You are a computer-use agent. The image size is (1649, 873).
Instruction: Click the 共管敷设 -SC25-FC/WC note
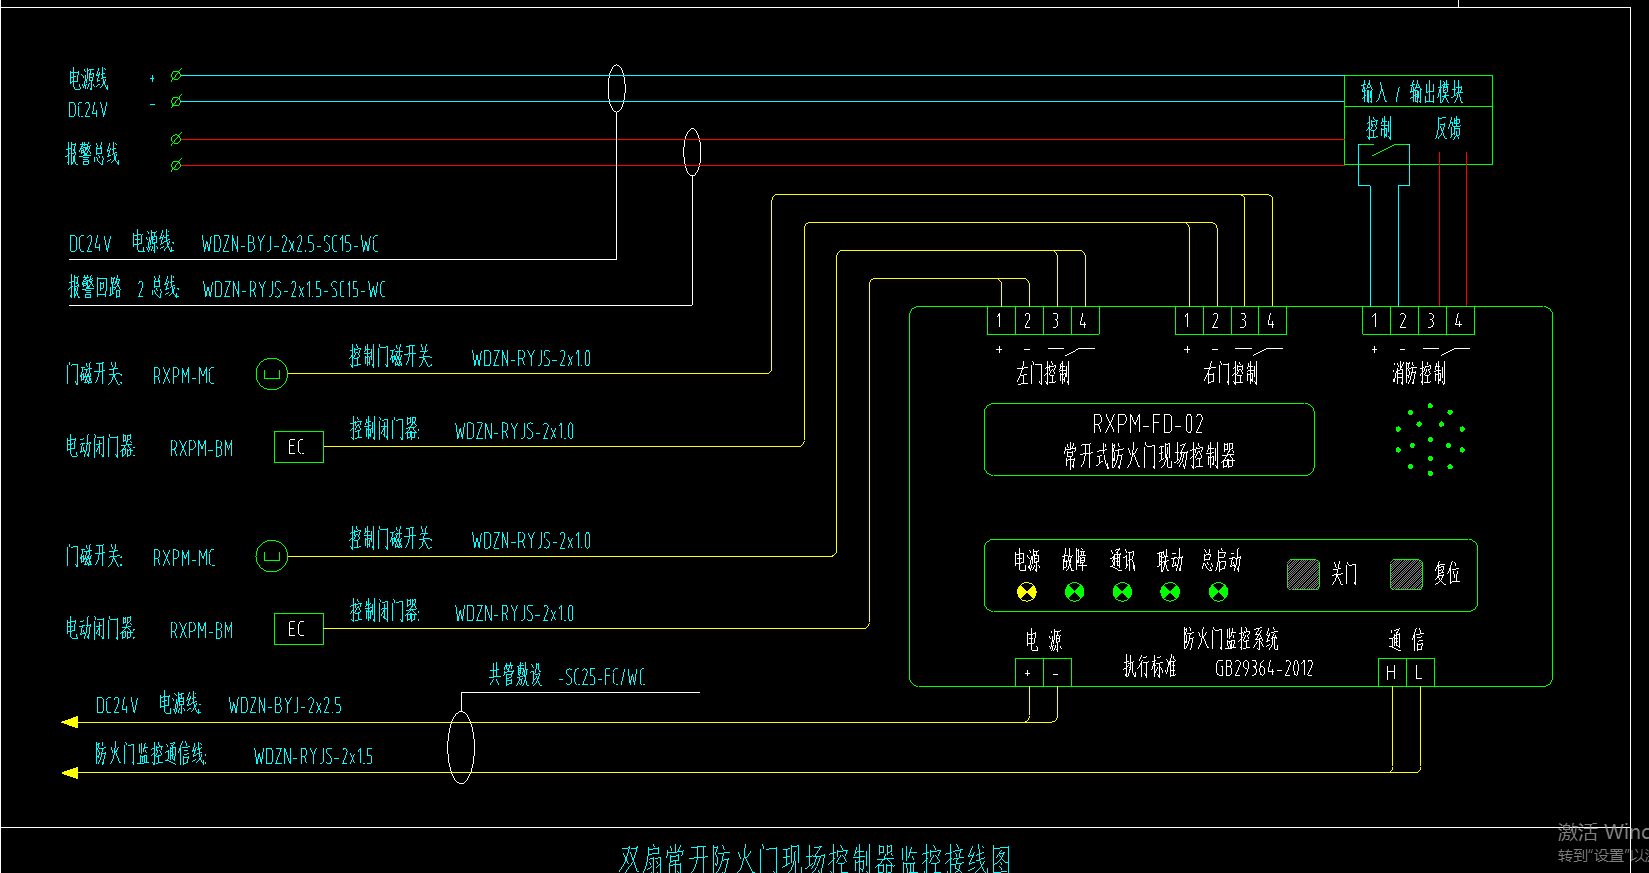pyautogui.click(x=567, y=677)
